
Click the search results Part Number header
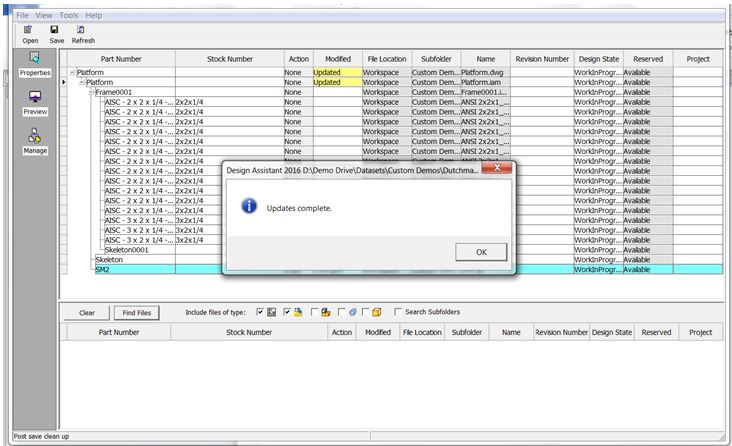tap(119, 332)
